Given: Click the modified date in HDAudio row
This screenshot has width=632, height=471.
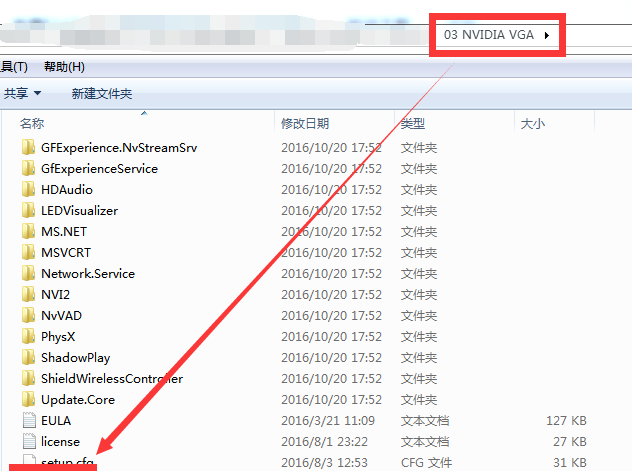Looking at the screenshot, I should pyautogui.click(x=331, y=189).
